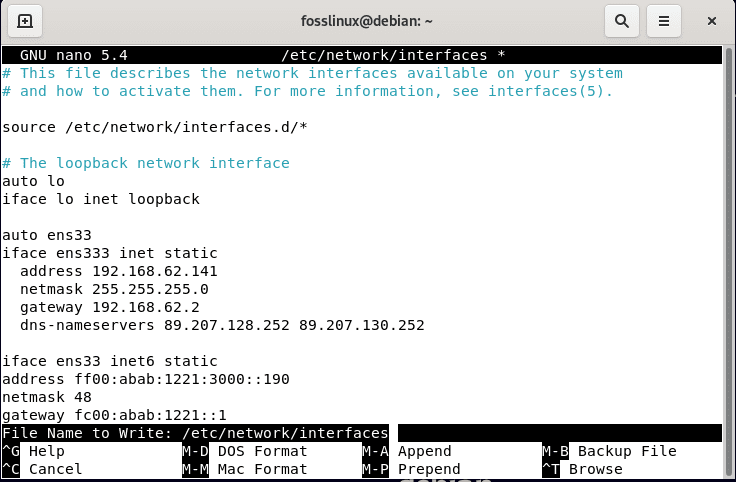The image size is (736, 482).
Task: Click the dns-nameservers line
Action: pos(221,325)
